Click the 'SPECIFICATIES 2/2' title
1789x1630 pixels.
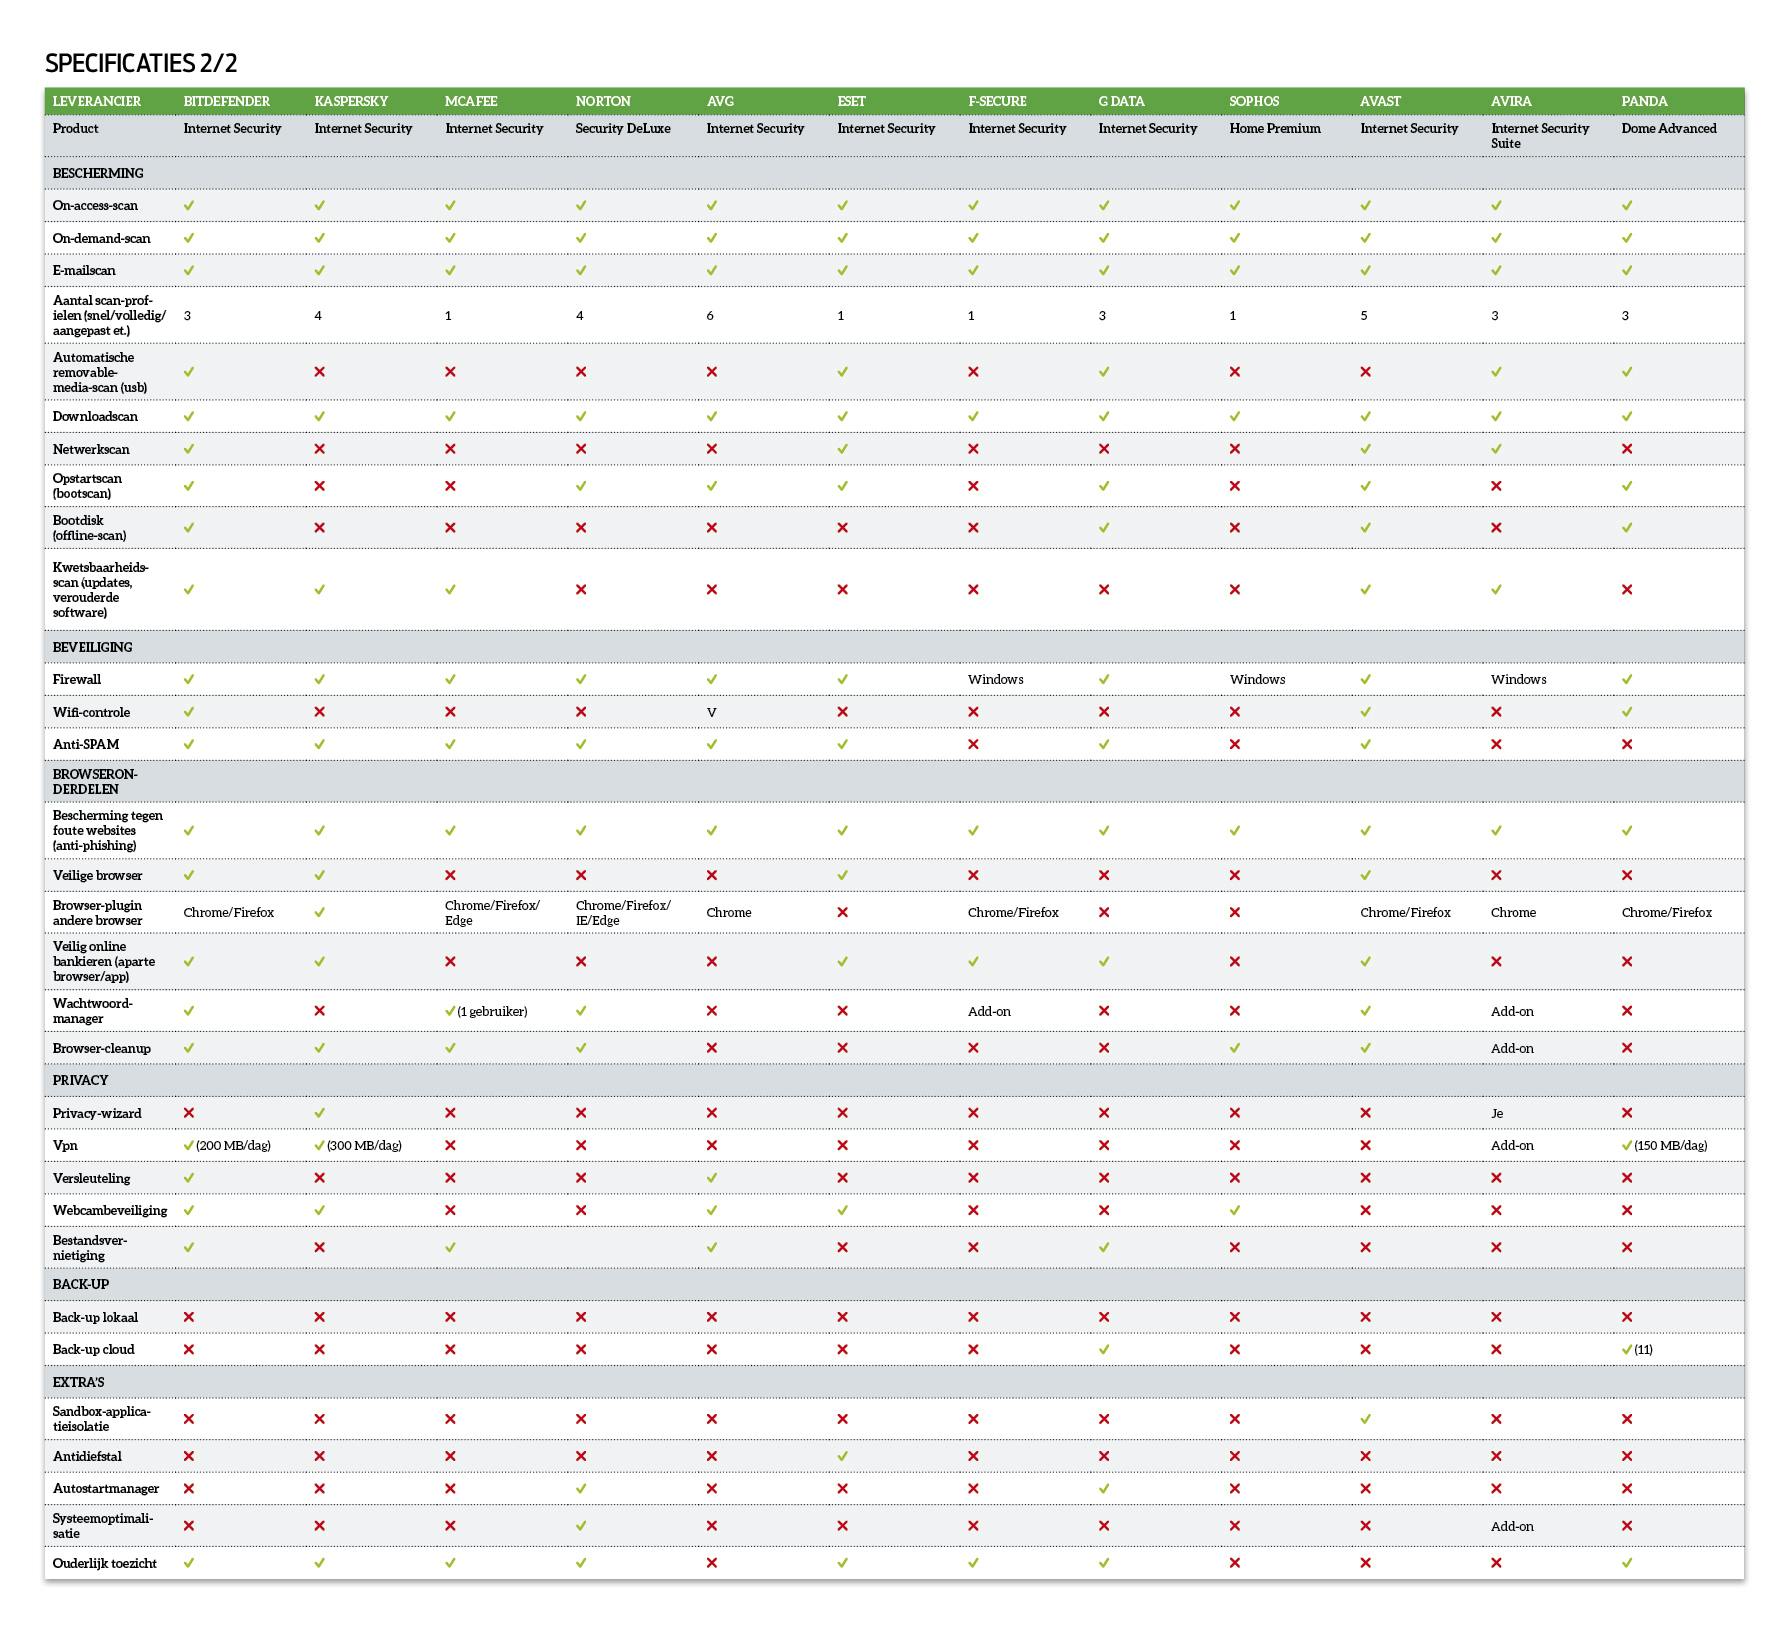pos(141,63)
